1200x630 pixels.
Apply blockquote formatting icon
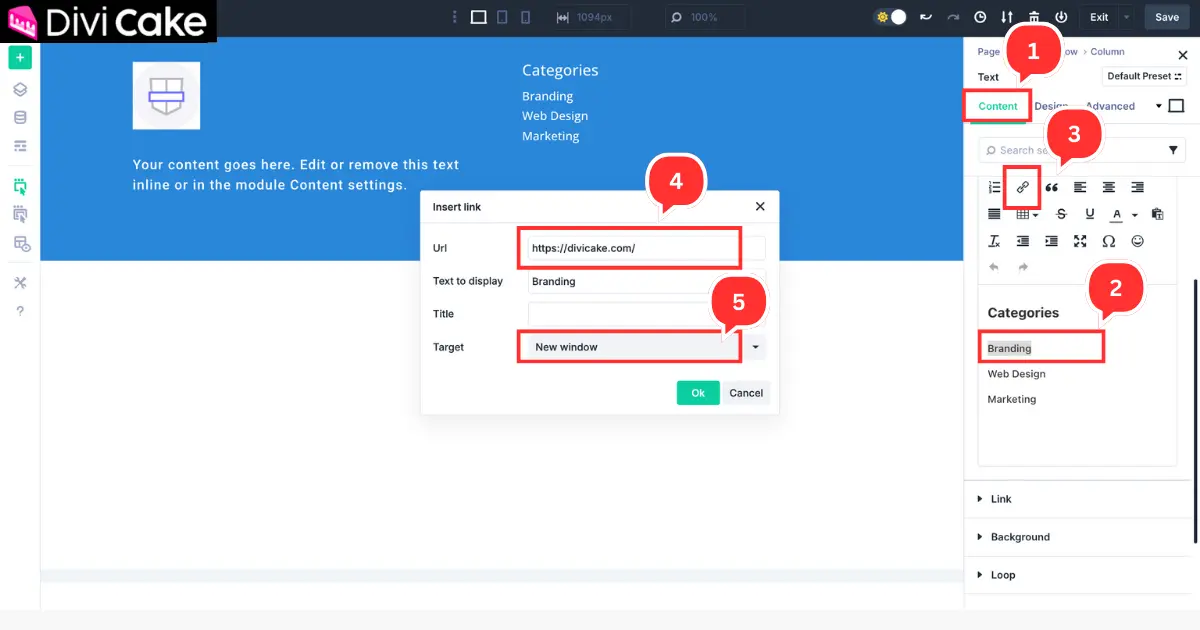coord(1051,187)
